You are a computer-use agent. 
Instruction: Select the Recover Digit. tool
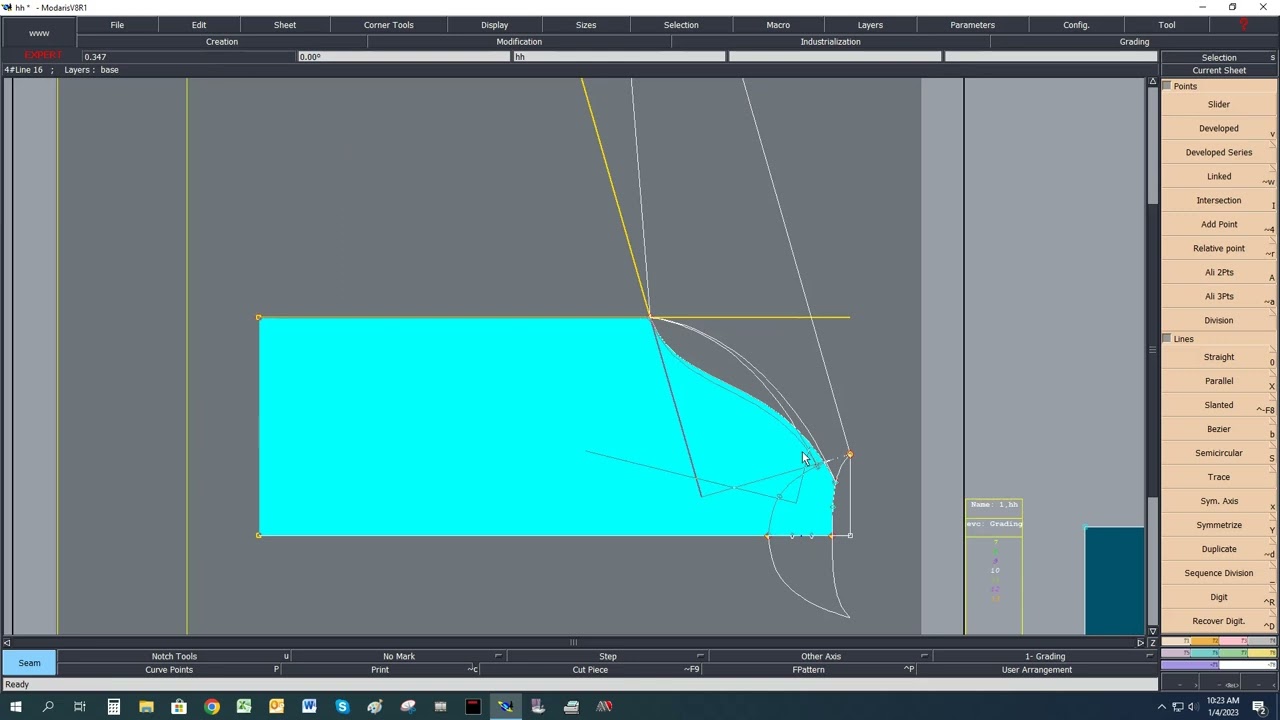(x=1218, y=621)
